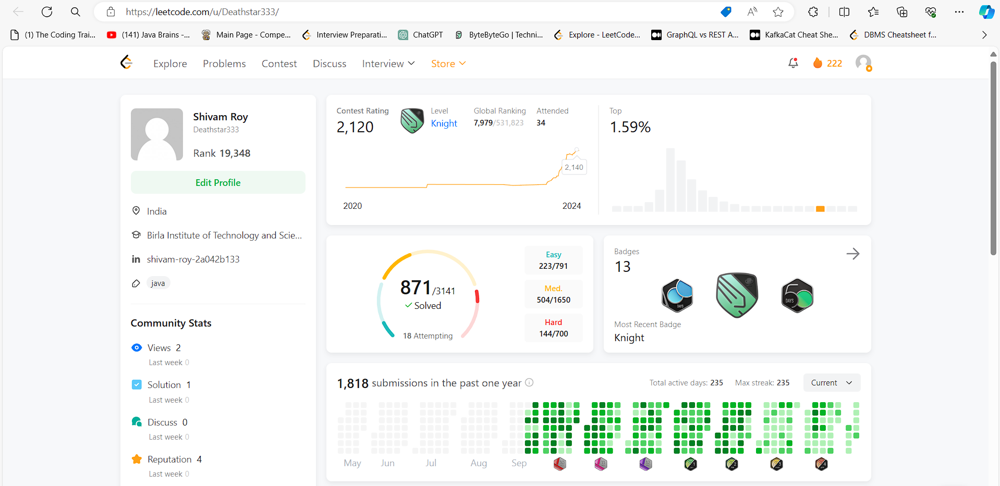Open the notifications bell icon
This screenshot has width=1000, height=486.
[793, 63]
